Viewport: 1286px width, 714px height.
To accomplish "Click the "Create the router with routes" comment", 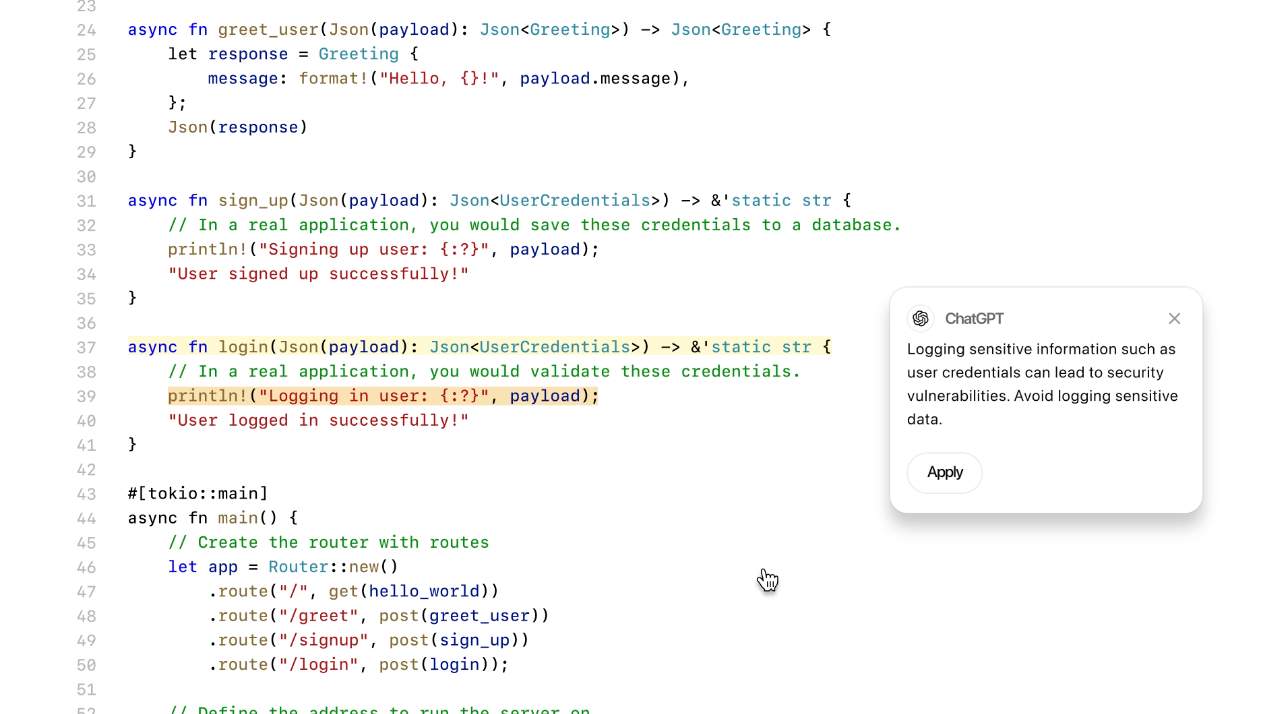I will pos(328,543).
